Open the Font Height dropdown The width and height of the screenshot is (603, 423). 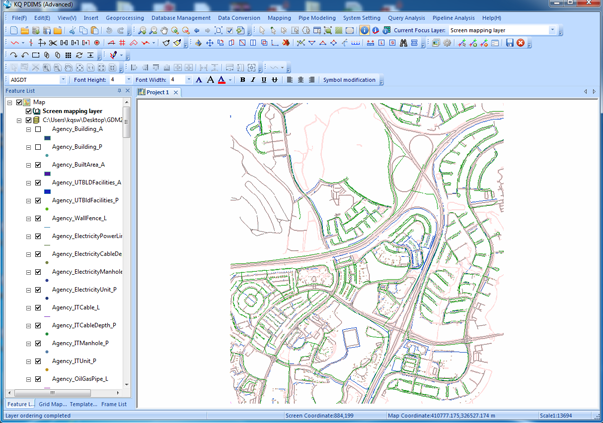127,80
